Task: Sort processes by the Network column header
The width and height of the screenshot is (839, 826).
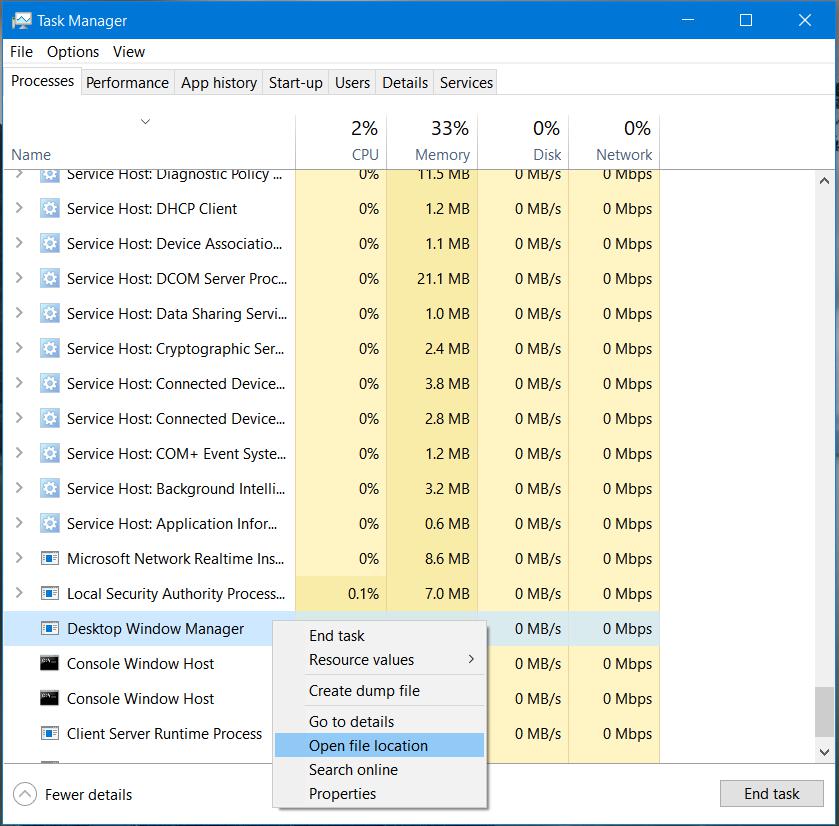Action: click(614, 141)
